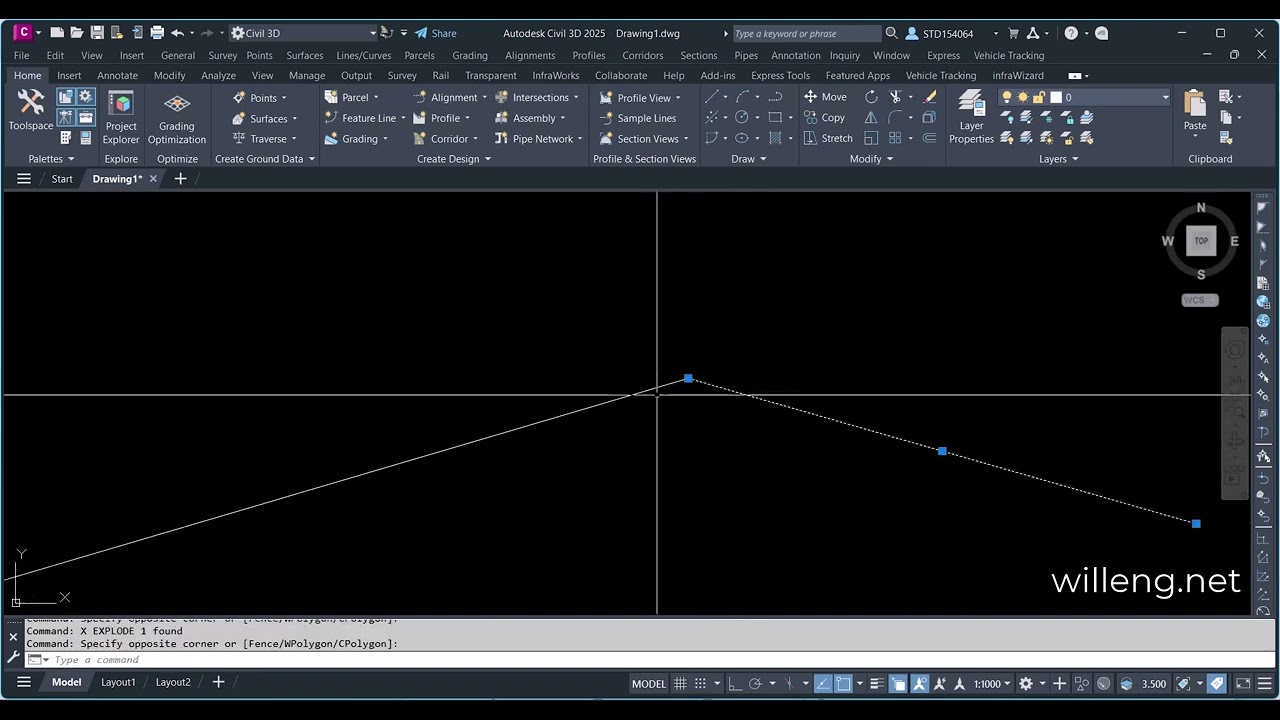Image resolution: width=1280 pixels, height=720 pixels.
Task: Click the status bar customization hamburger icon
Action: 1265,684
